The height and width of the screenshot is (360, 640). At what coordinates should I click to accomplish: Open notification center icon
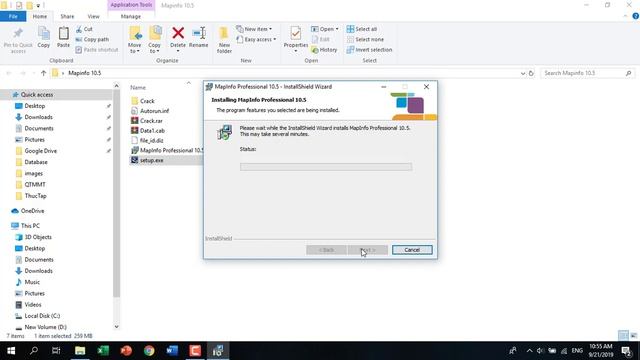click(627, 351)
